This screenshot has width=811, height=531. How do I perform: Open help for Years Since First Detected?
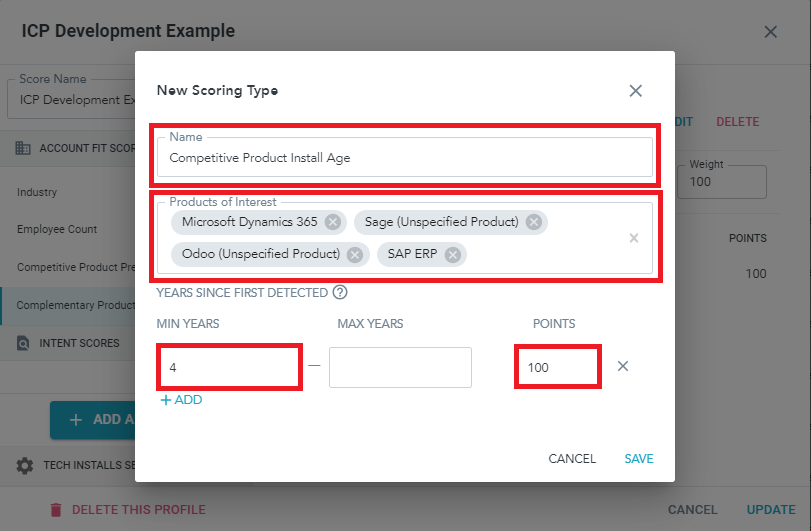340,293
